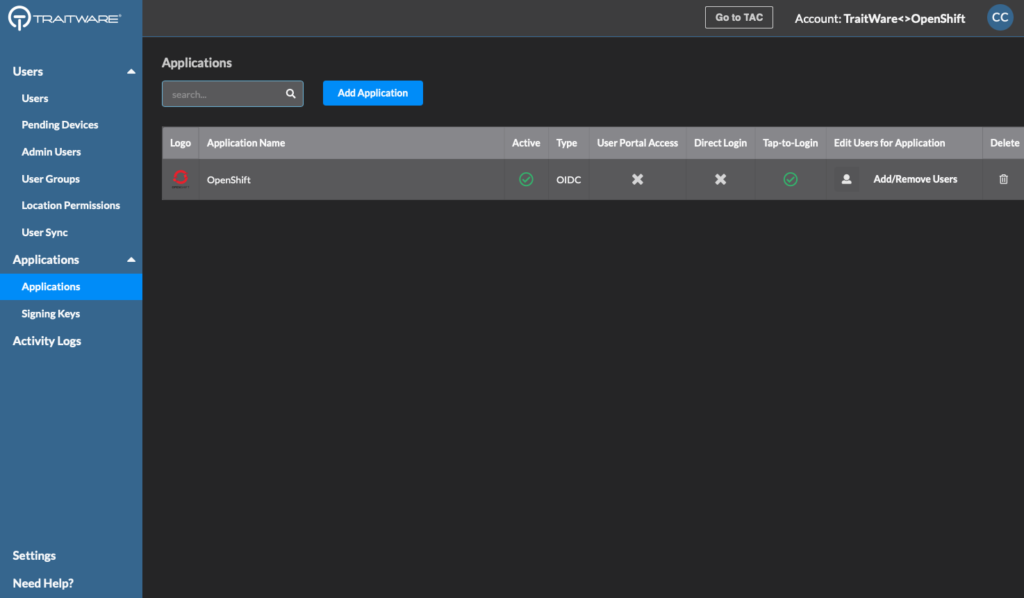Collapse the Users sidebar section arrow

pyautogui.click(x=131, y=72)
